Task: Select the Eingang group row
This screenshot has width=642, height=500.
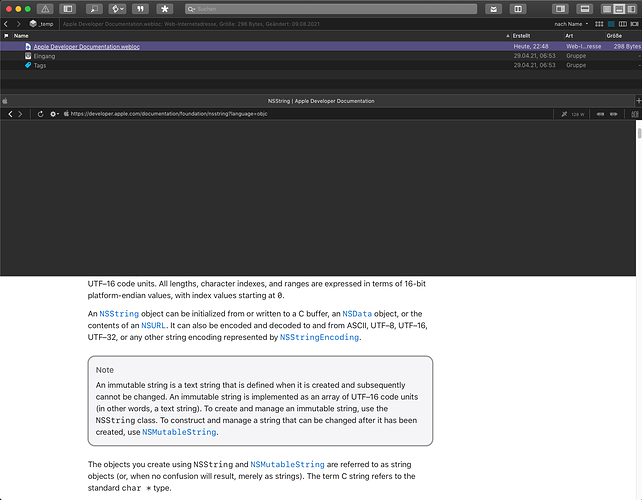Action: click(x=321, y=56)
